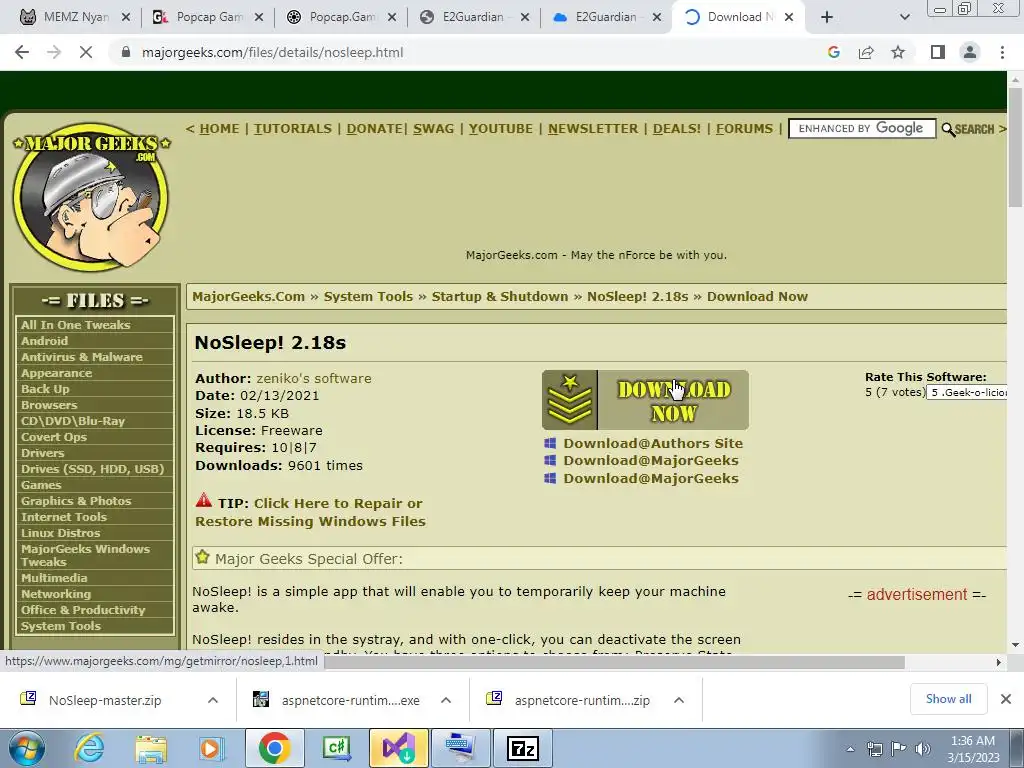Viewport: 1024px width, 768px height.
Task: Open tab search dropdown chevron
Action: [x=904, y=17]
